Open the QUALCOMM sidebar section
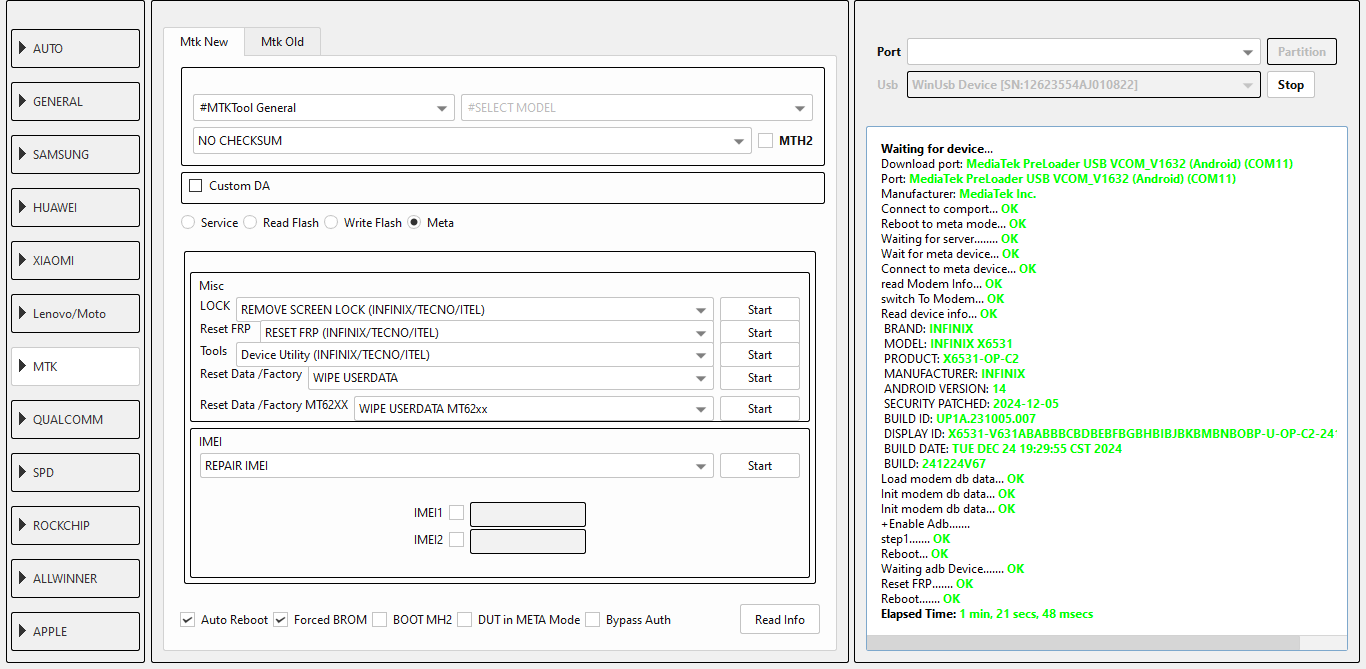The image size is (1366, 669). 75,419
